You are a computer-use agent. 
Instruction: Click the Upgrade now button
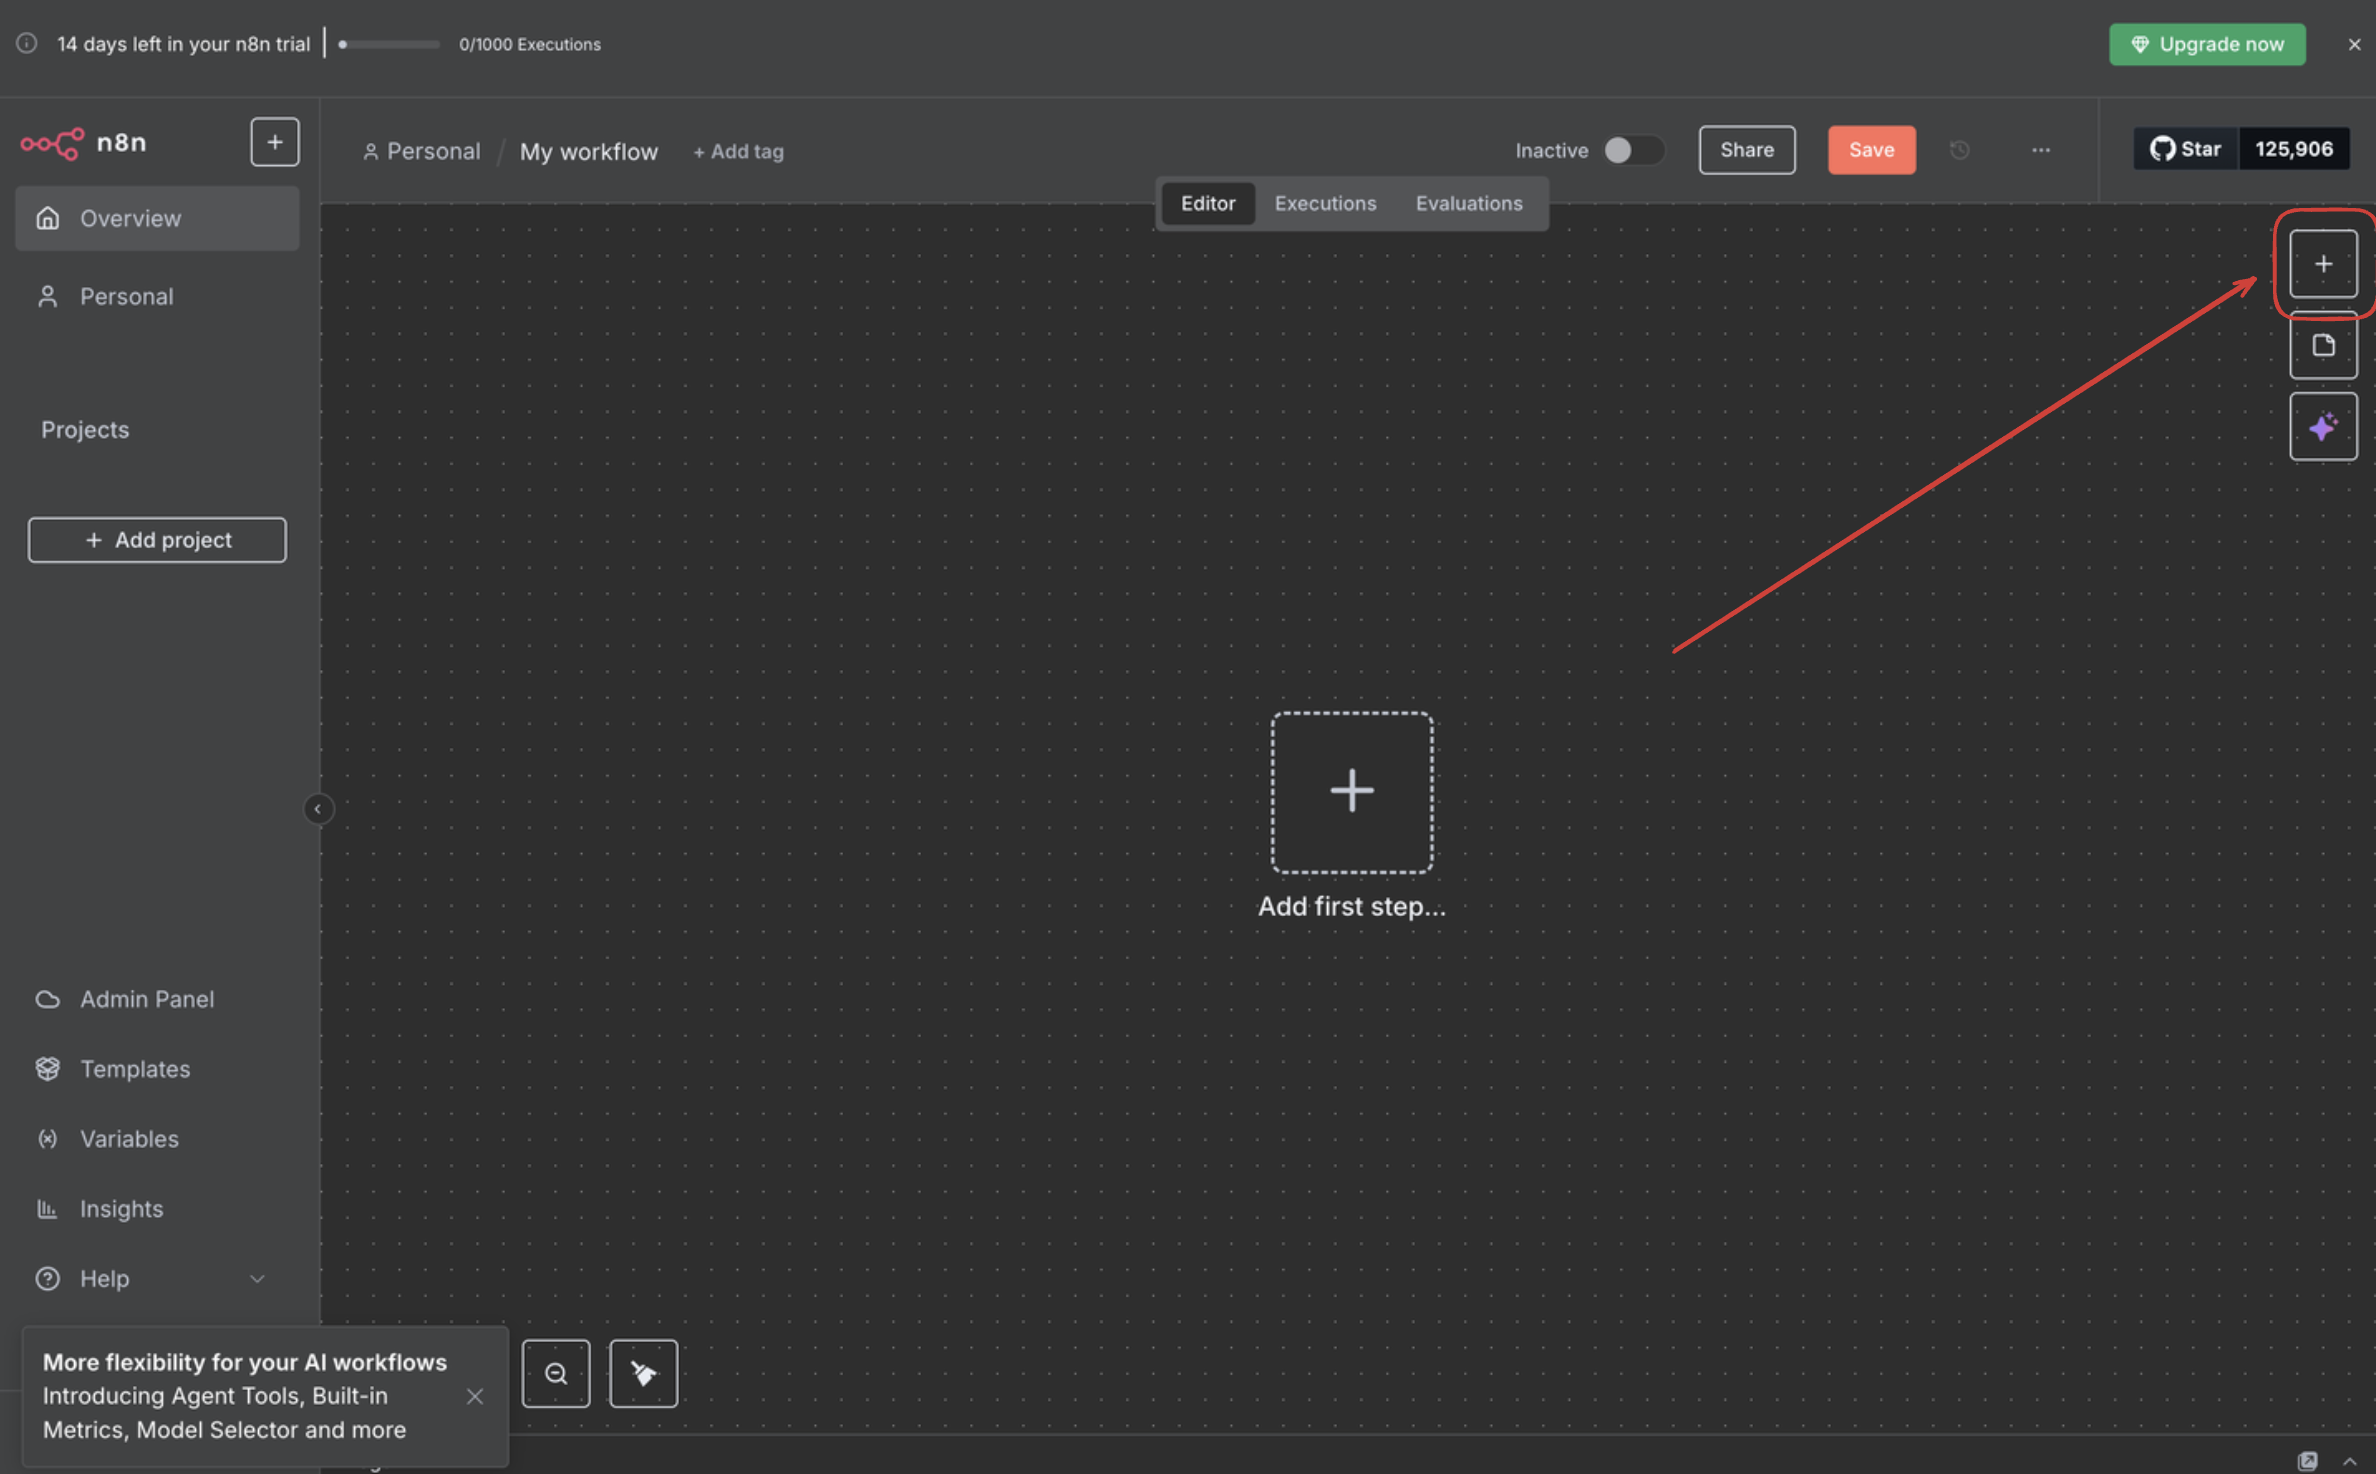(2206, 44)
